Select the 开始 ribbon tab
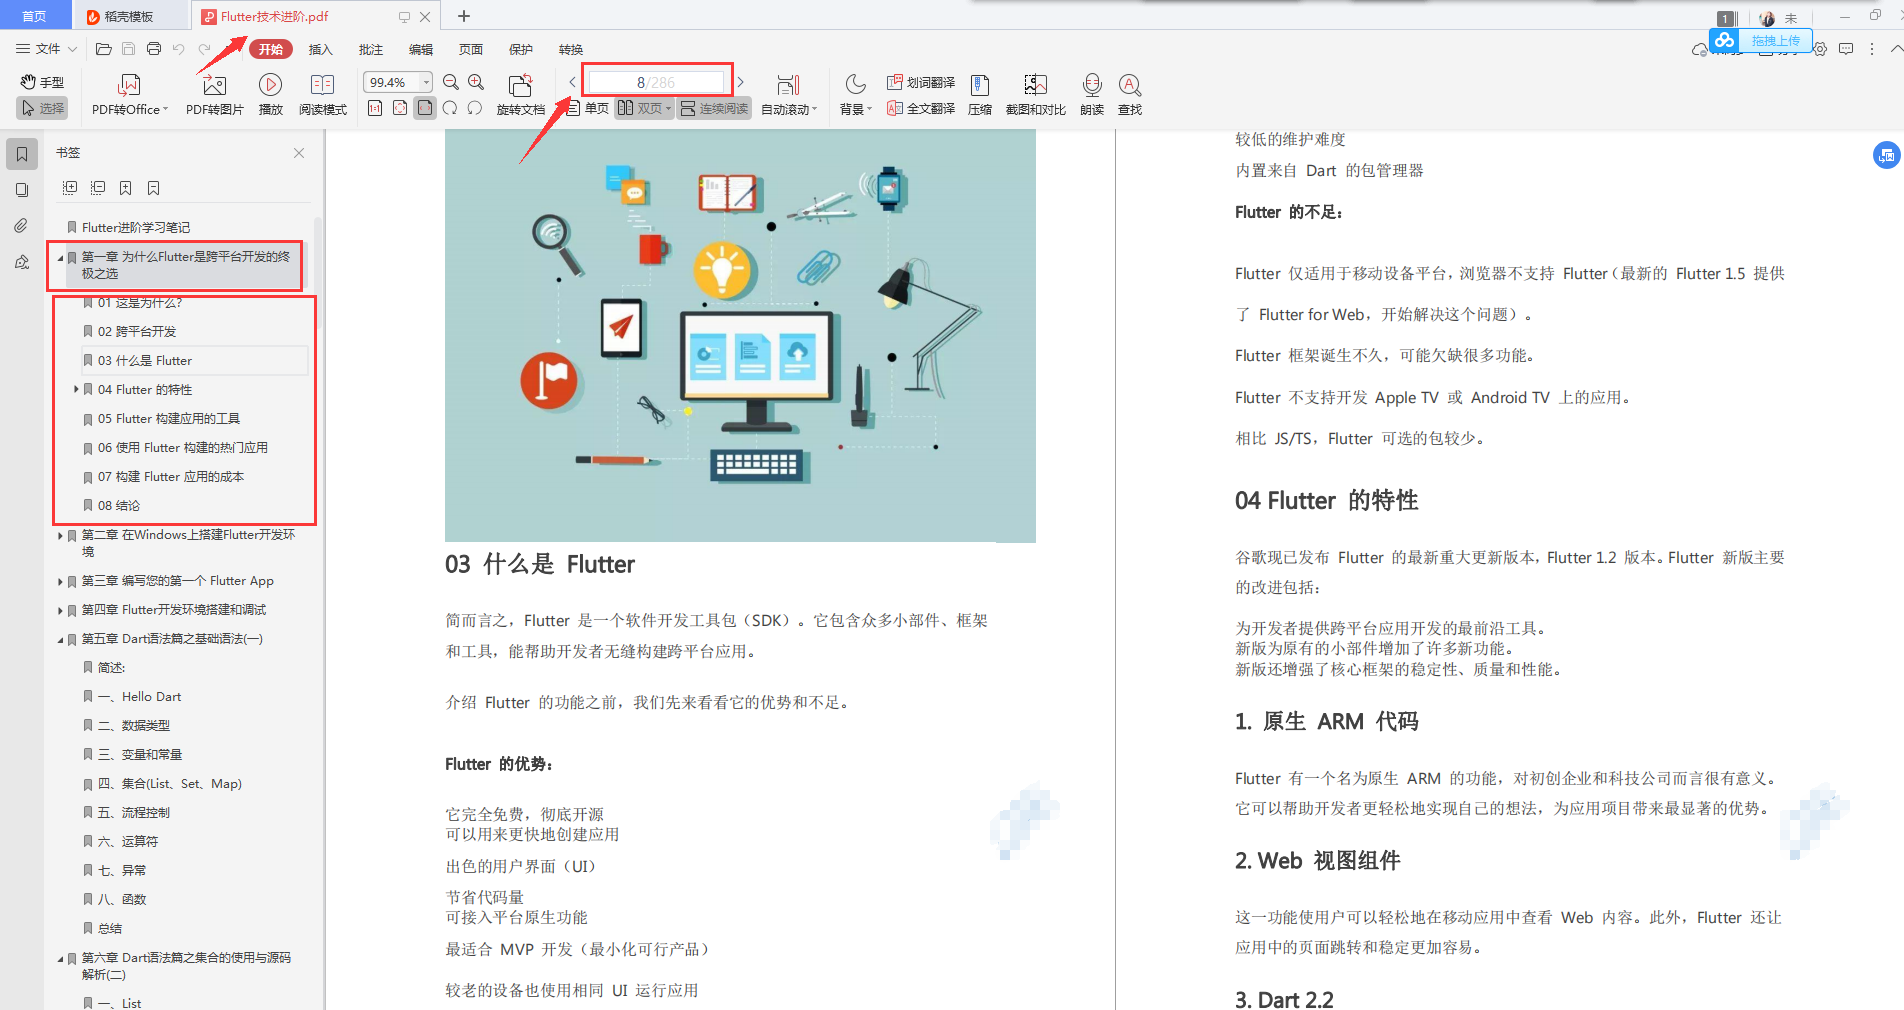This screenshot has width=1904, height=1010. point(271,49)
